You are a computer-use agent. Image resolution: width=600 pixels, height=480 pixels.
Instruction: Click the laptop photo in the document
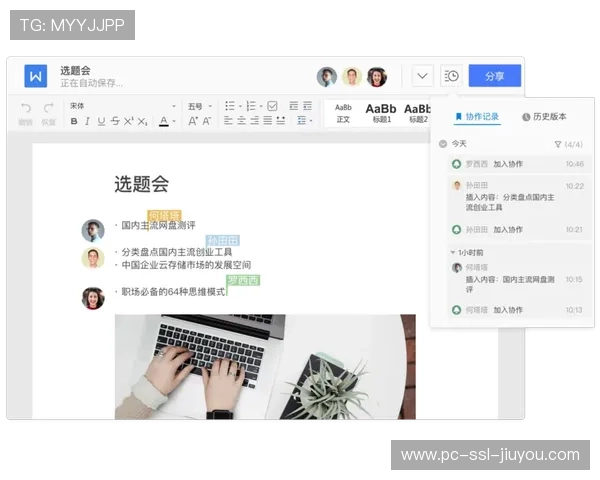pos(265,367)
